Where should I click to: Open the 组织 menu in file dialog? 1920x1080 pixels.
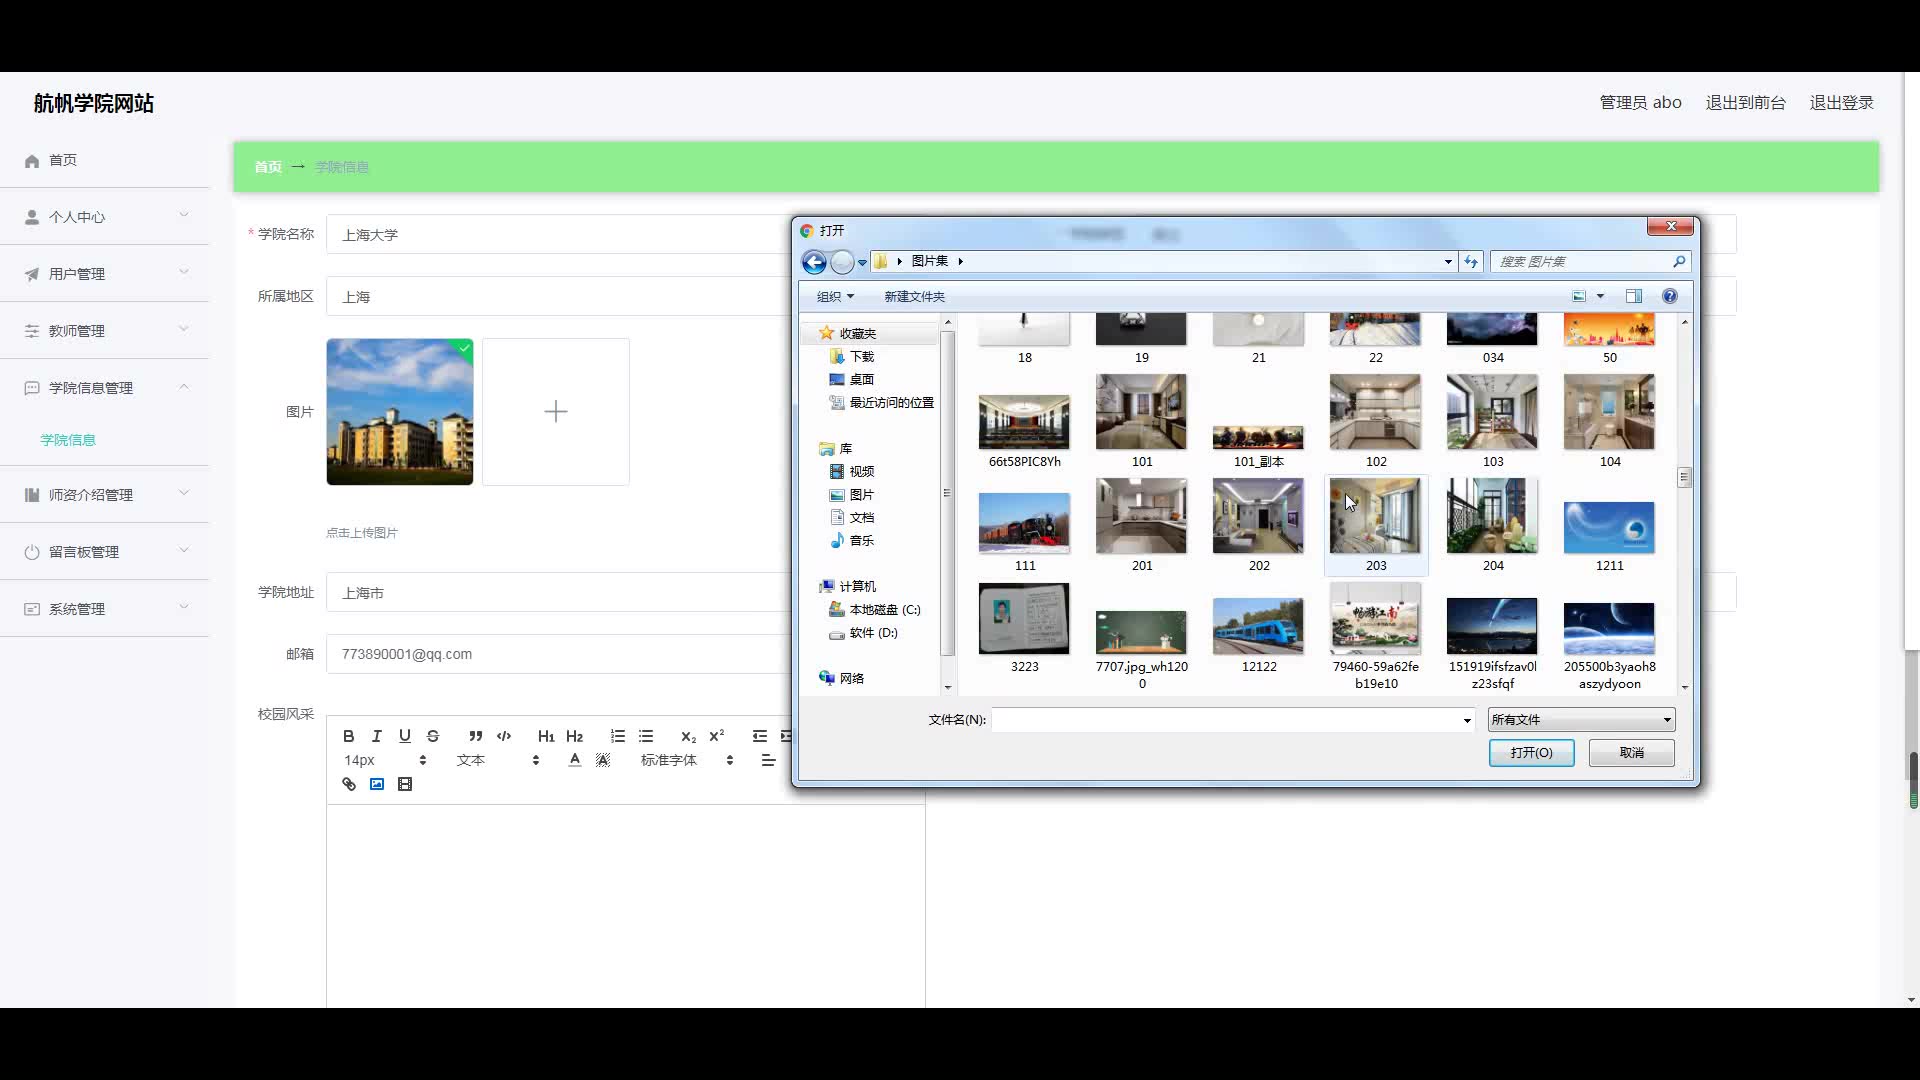tap(835, 297)
